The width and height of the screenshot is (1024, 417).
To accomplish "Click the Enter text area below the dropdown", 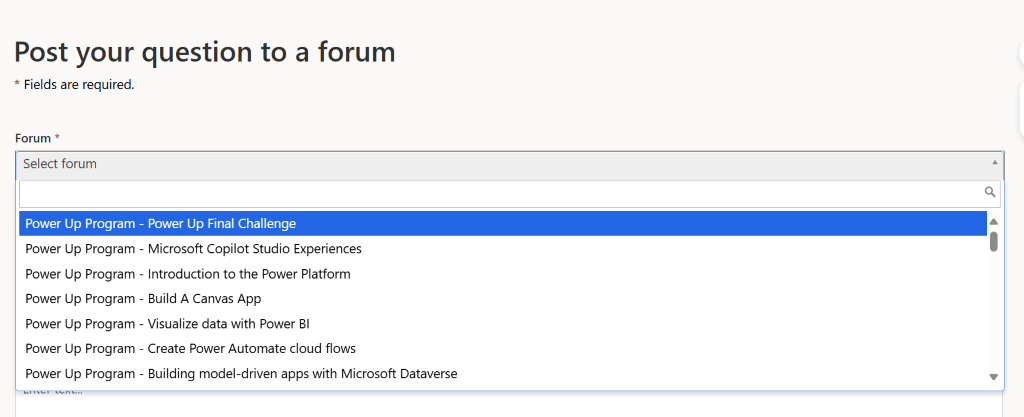I will click(x=509, y=403).
